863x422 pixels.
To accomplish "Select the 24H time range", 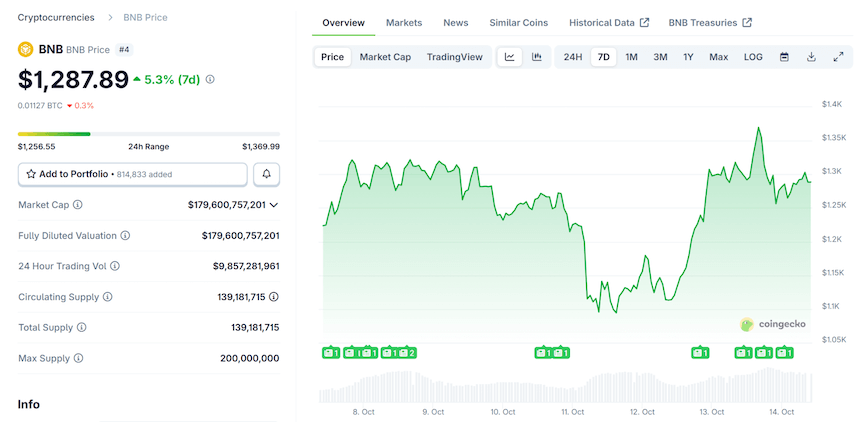I will click(x=573, y=57).
